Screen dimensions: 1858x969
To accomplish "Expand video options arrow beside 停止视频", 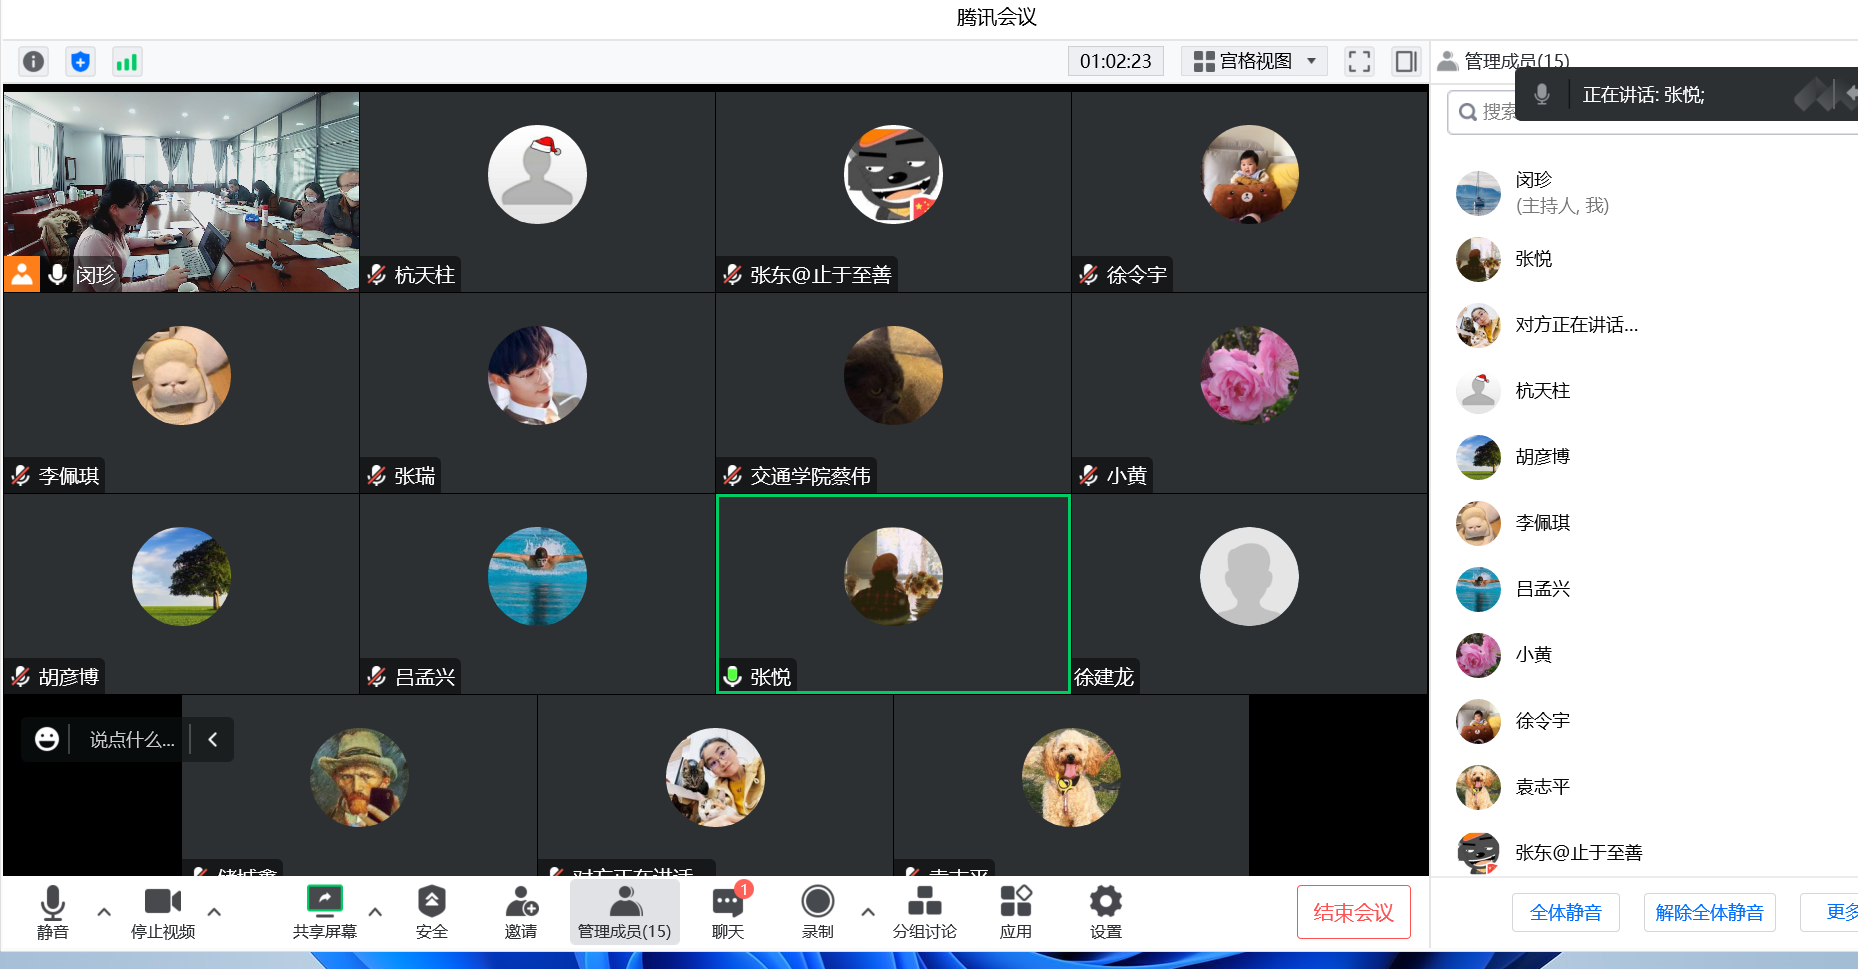I will 214,911.
